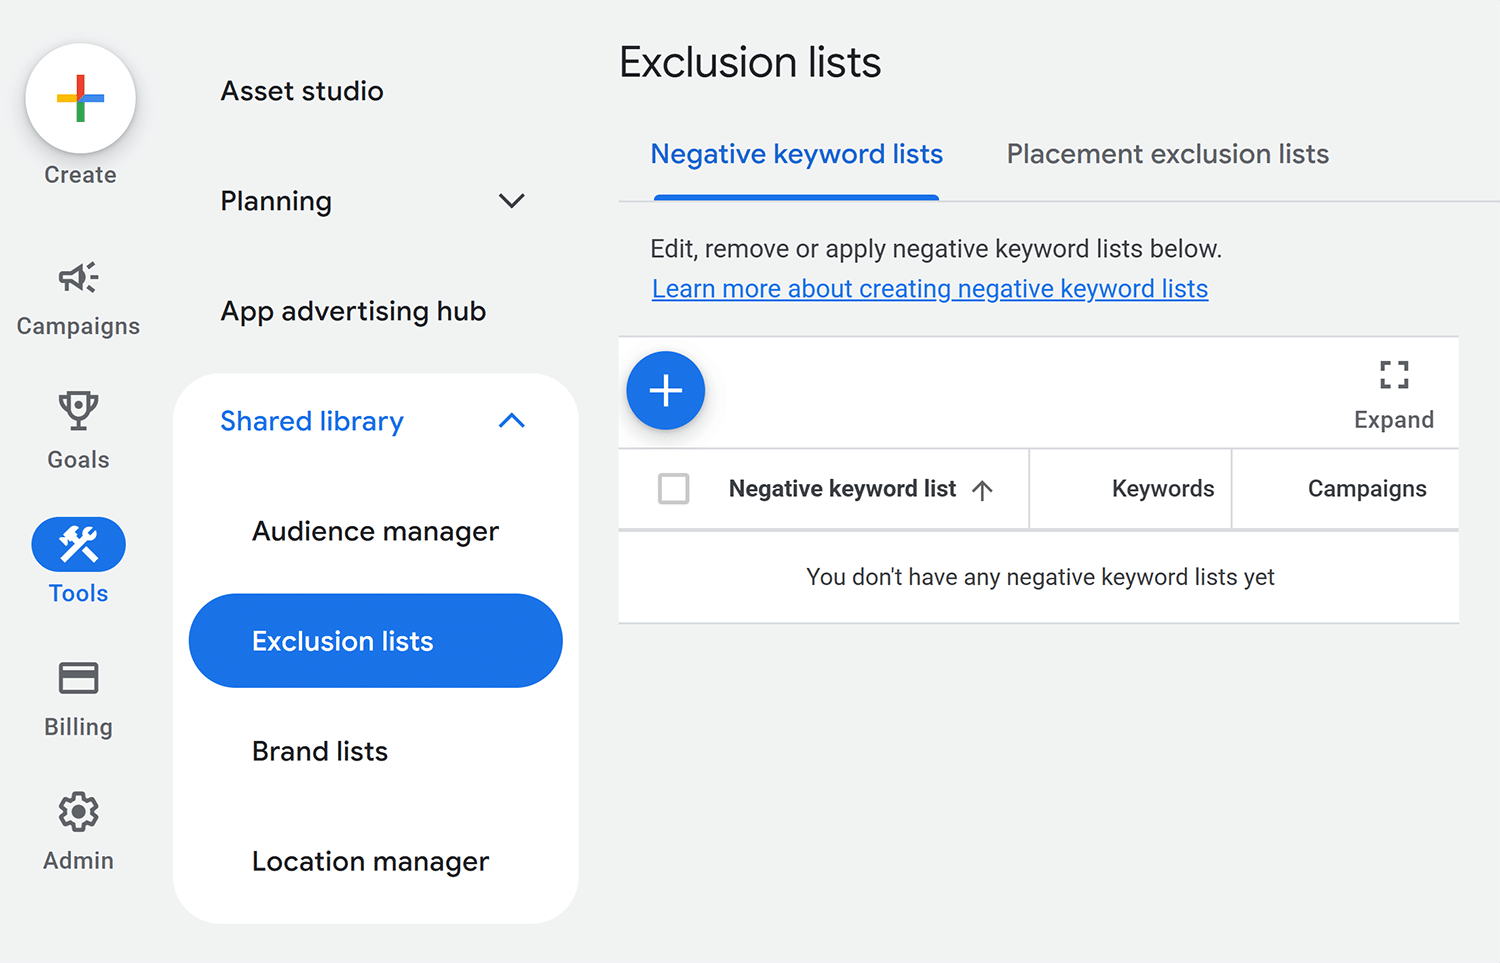Click the 'Edit, remove or apply' description text
This screenshot has height=963, width=1500.
coord(936,249)
